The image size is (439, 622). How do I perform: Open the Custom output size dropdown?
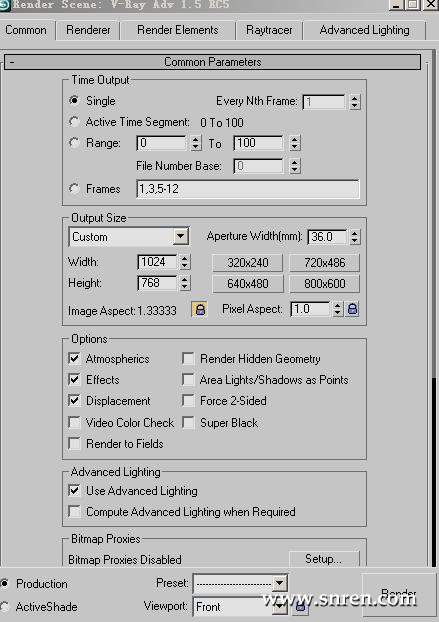pos(180,236)
